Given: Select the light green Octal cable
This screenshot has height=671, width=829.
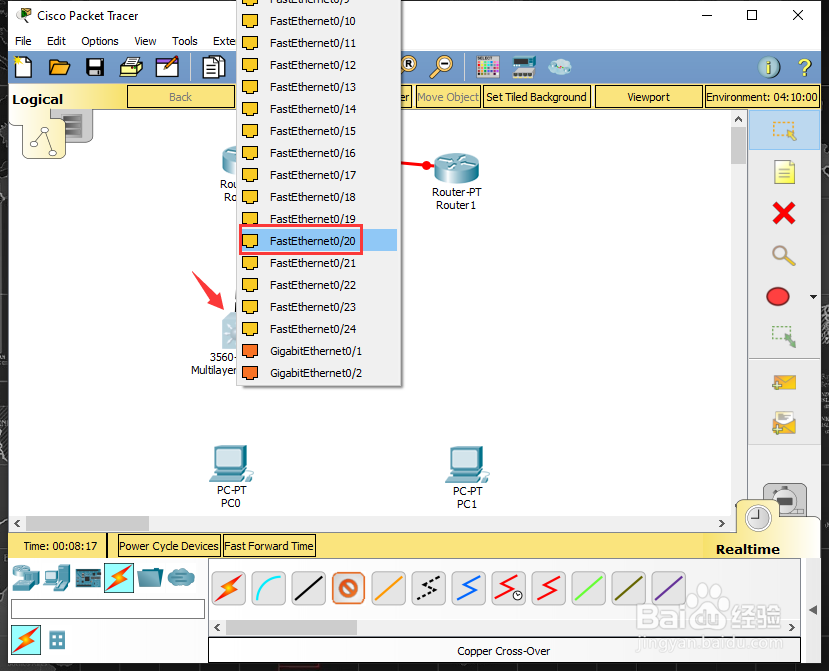Looking at the screenshot, I should click(588, 588).
